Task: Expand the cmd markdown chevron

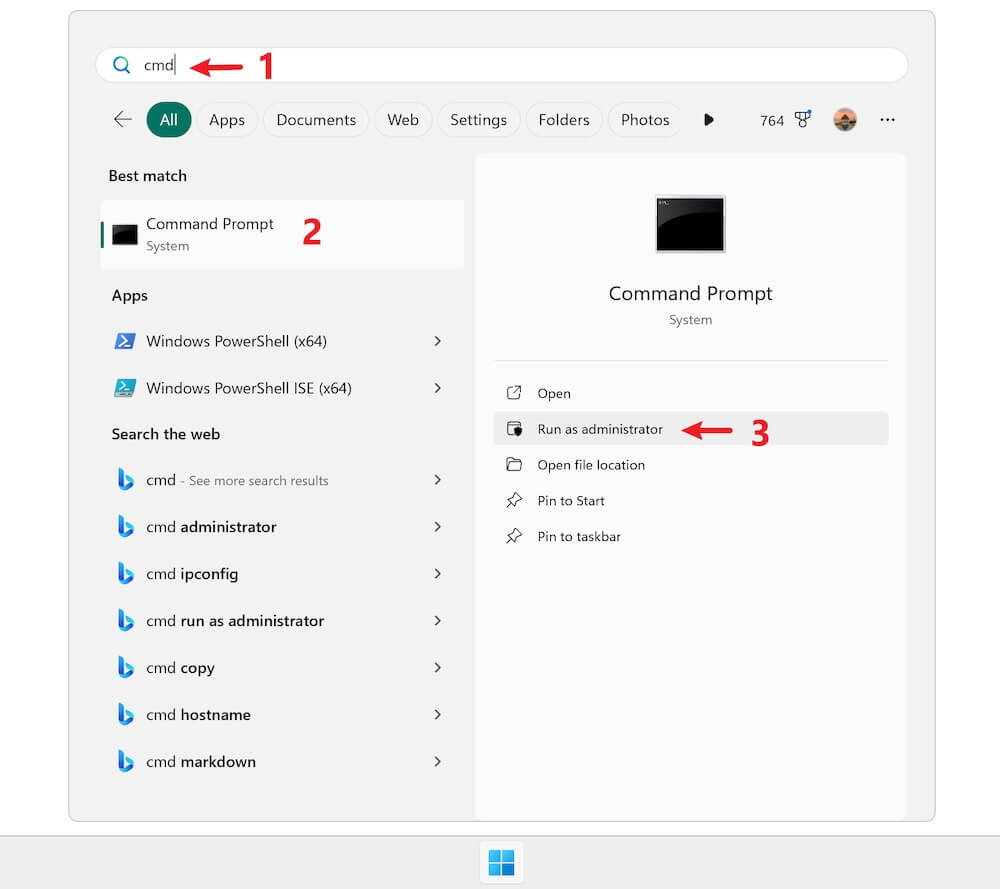Action: click(x=438, y=761)
